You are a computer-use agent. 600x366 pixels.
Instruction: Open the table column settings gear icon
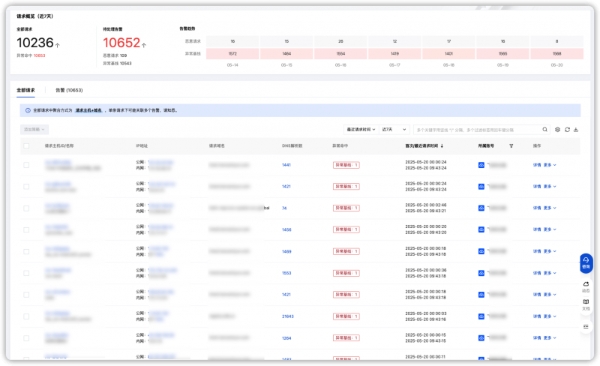pyautogui.click(x=558, y=129)
